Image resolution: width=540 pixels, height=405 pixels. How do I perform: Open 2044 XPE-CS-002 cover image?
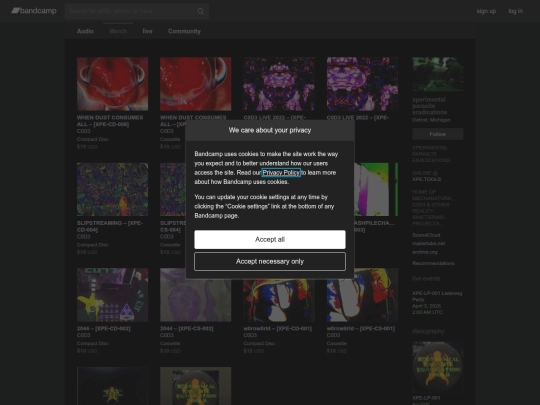[x=195, y=295]
